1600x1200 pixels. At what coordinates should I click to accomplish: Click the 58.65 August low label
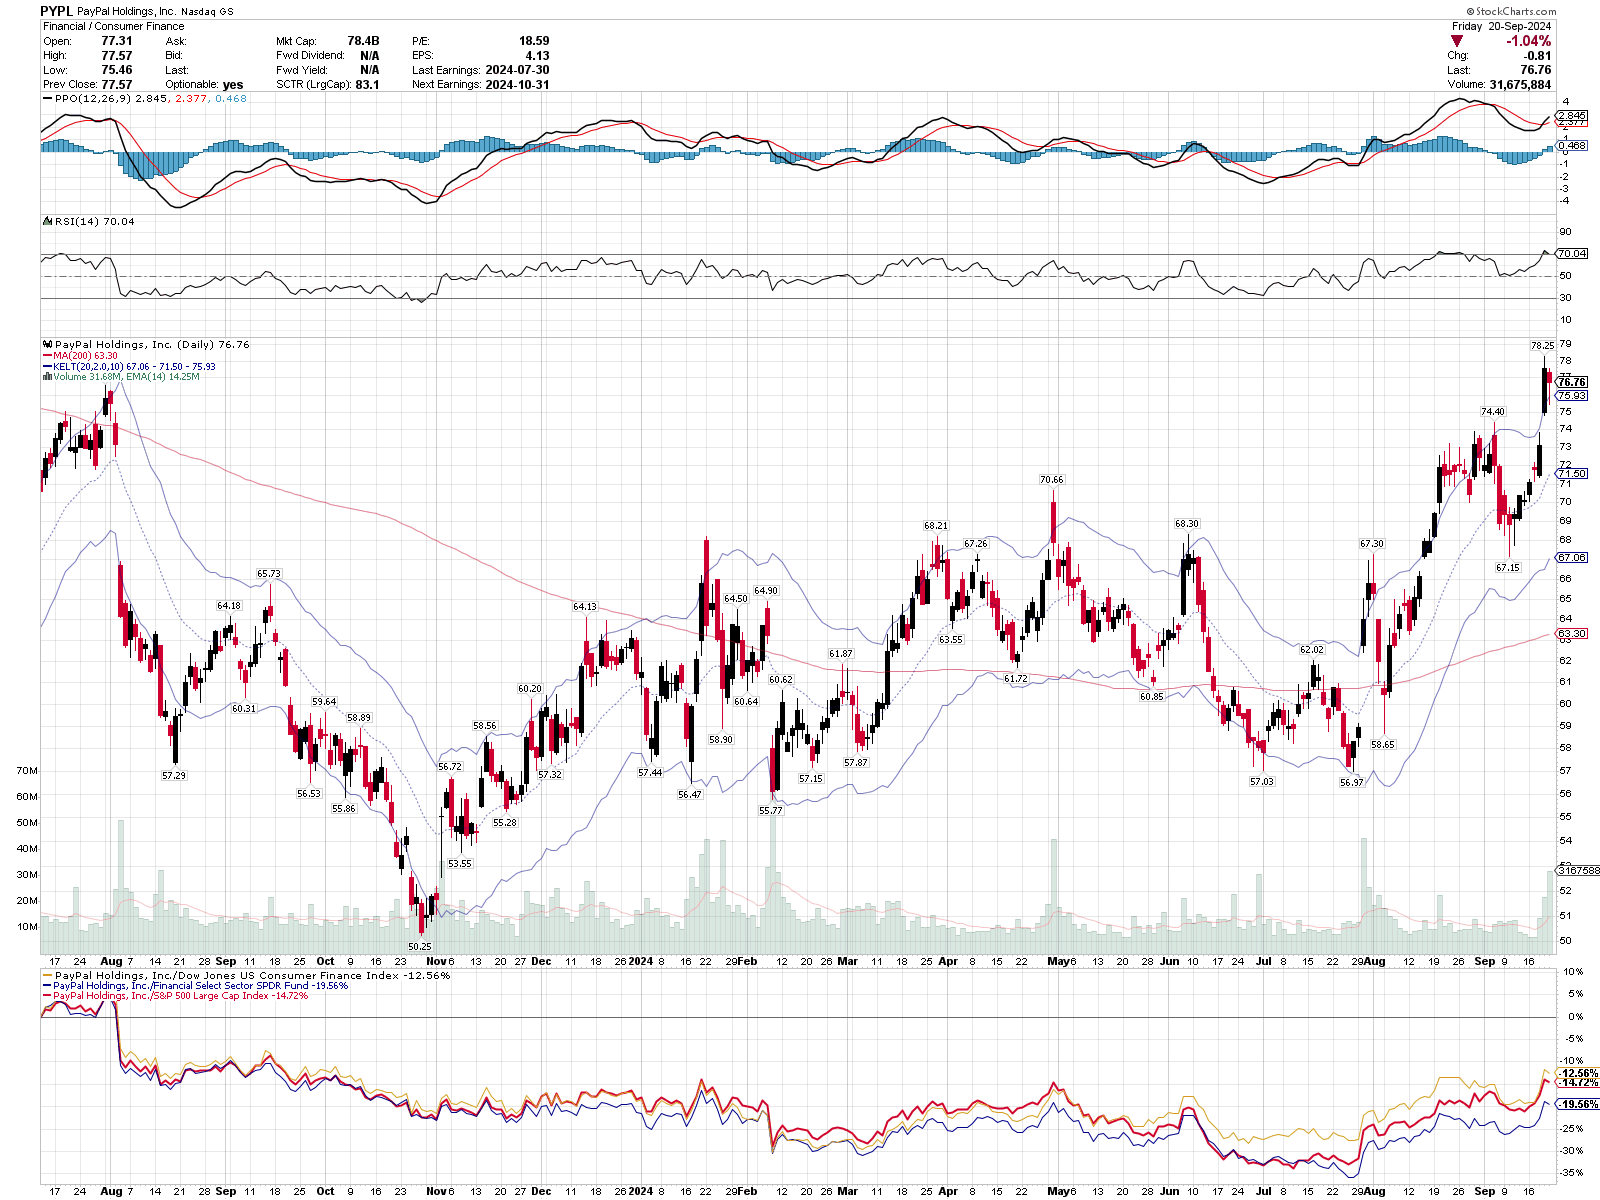(1383, 745)
